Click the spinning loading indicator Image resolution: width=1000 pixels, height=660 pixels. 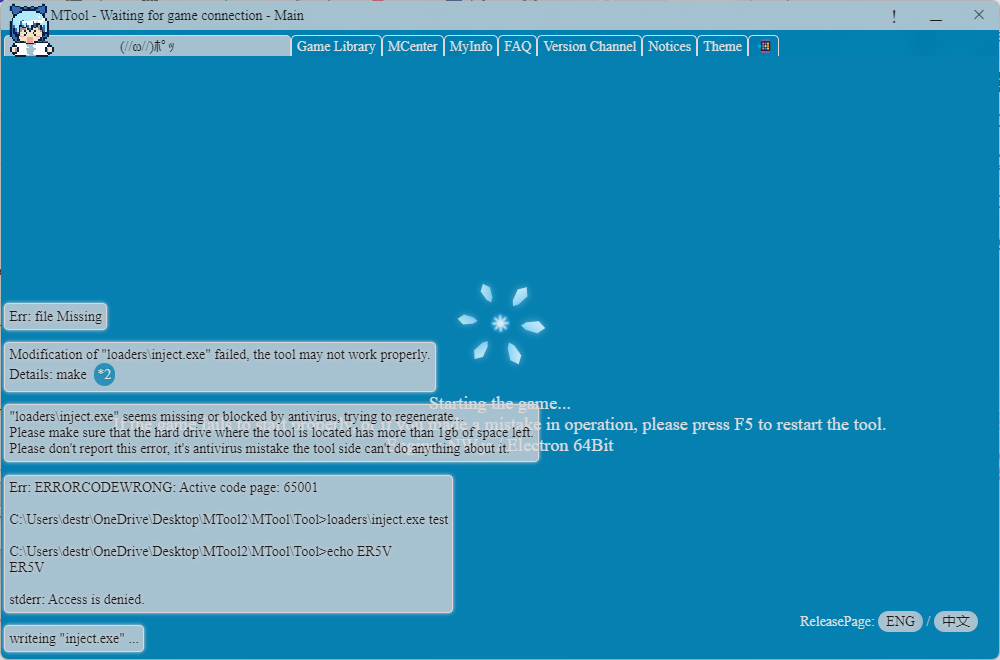(501, 323)
